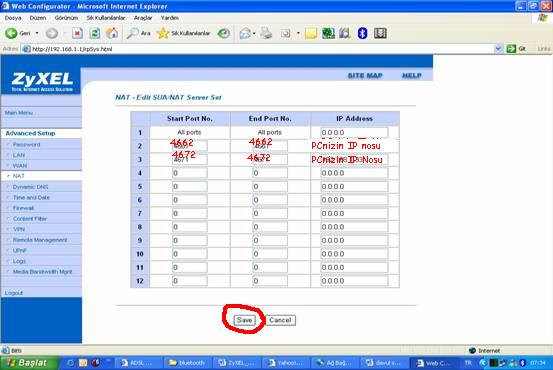Image resolution: width=553 pixels, height=370 pixels.
Task: Open Back button history dropdown arrow
Action: click(x=37, y=33)
